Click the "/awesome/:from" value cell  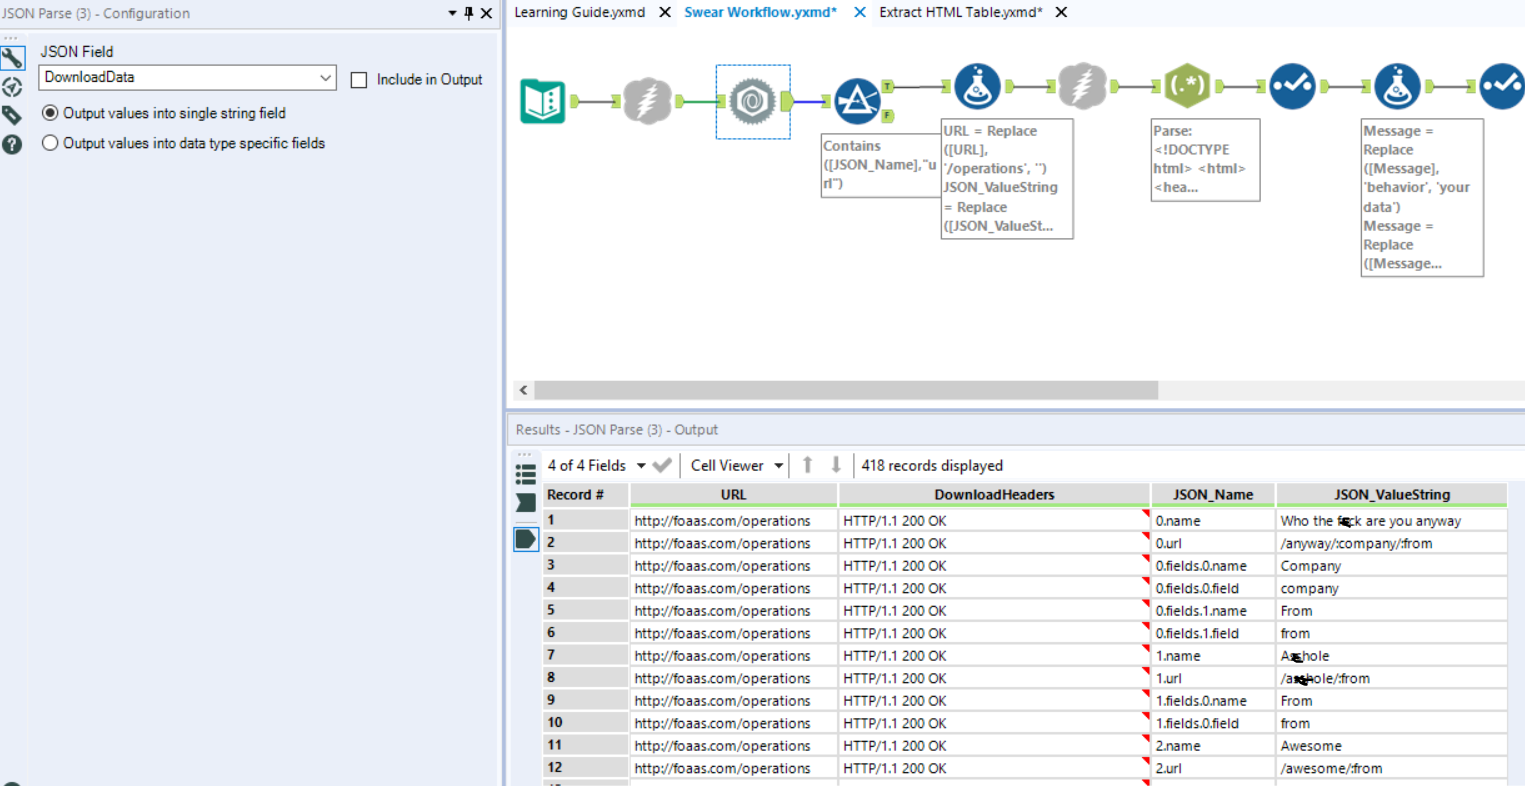pyautogui.click(x=1392, y=769)
